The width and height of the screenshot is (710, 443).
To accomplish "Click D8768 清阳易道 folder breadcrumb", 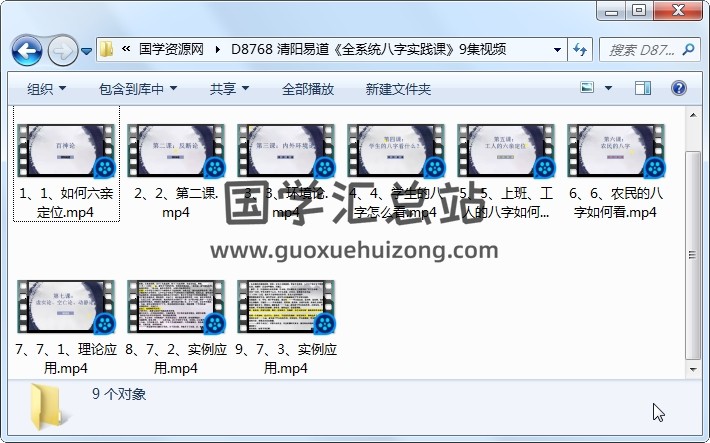I will (x=368, y=49).
